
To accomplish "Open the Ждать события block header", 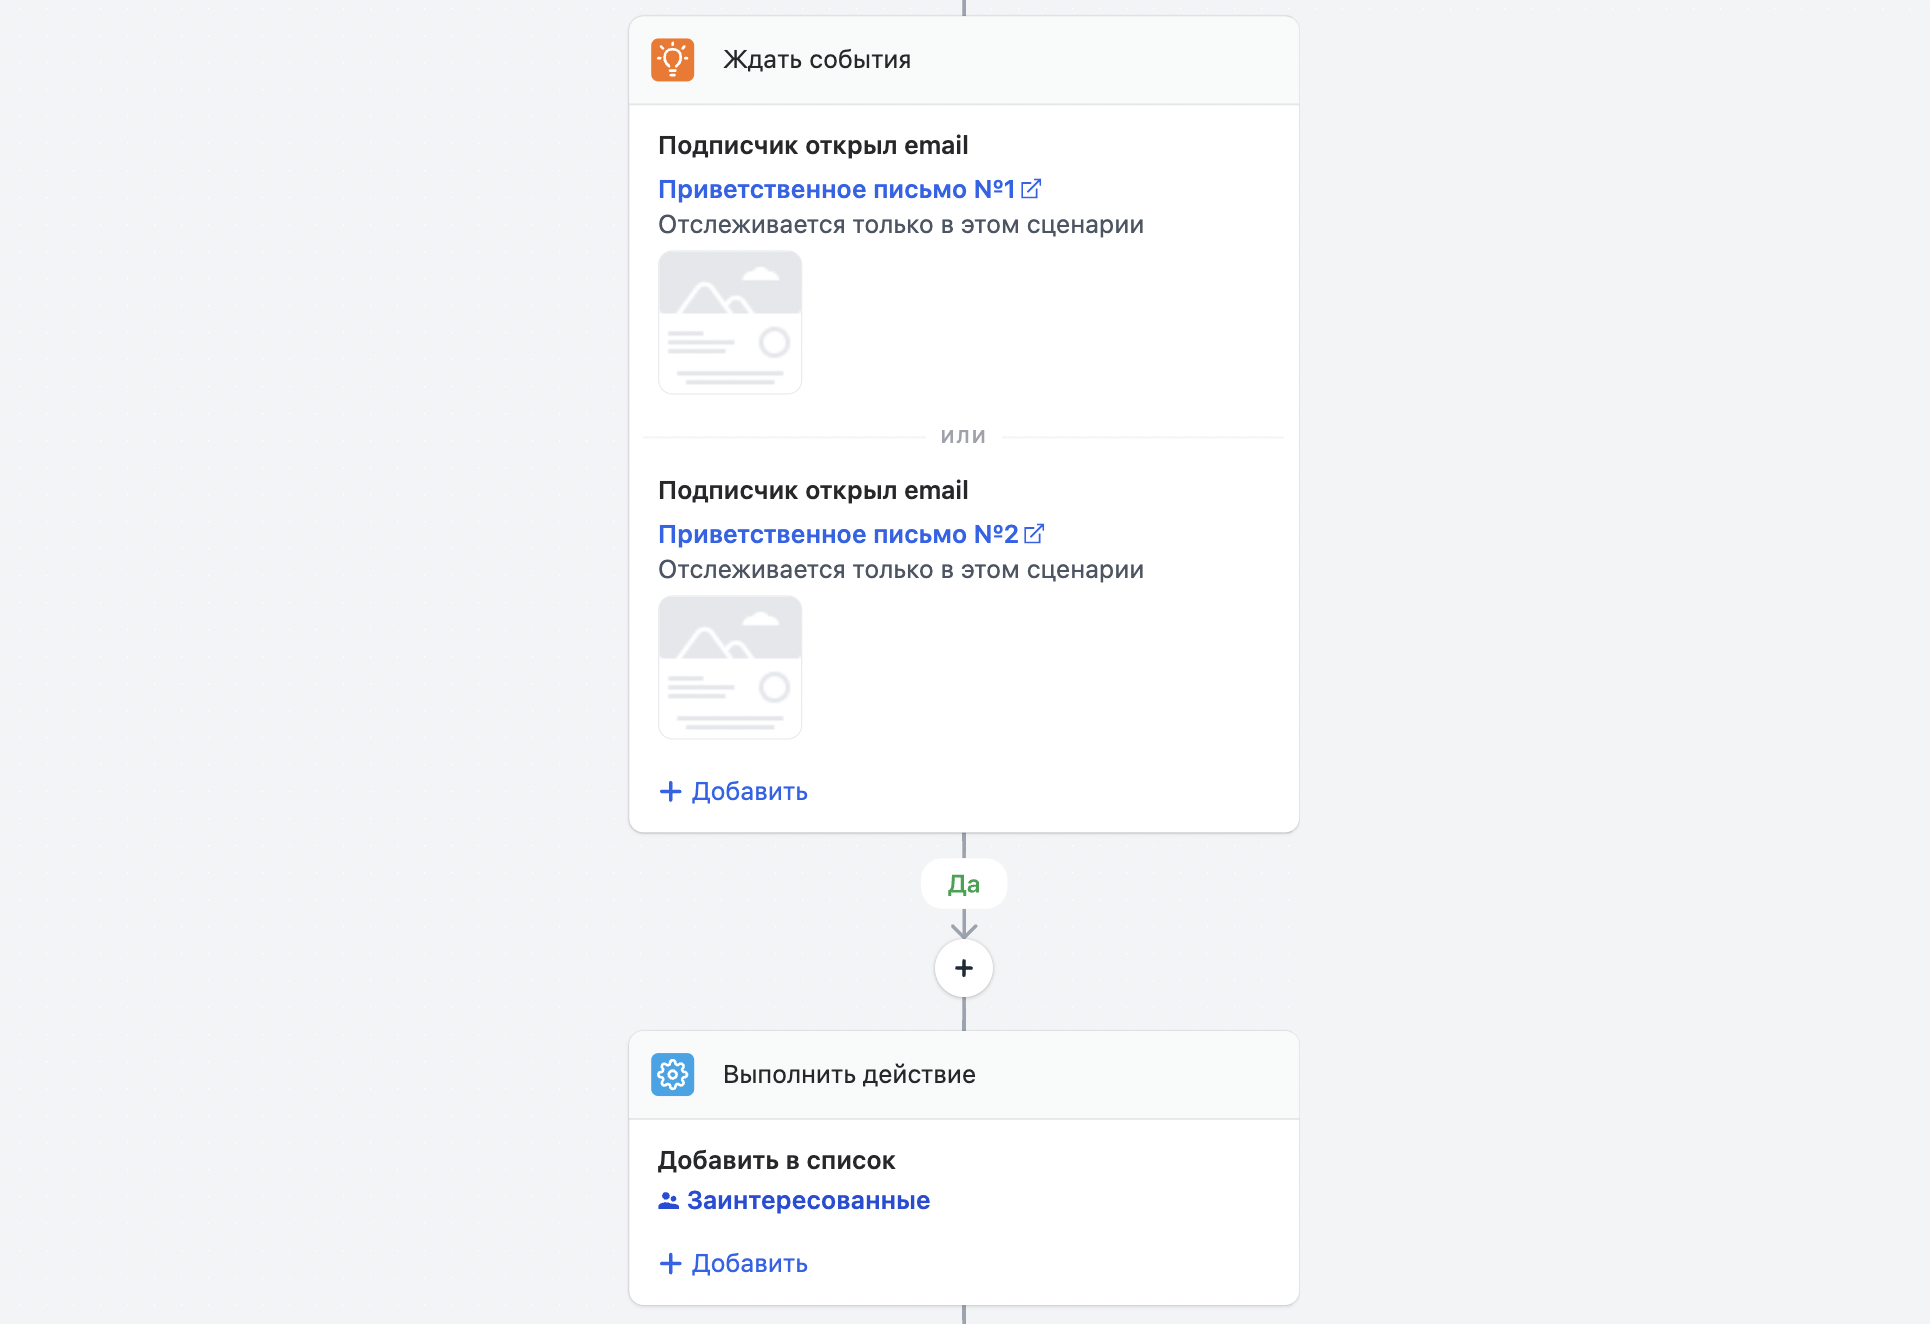I will click(x=963, y=60).
